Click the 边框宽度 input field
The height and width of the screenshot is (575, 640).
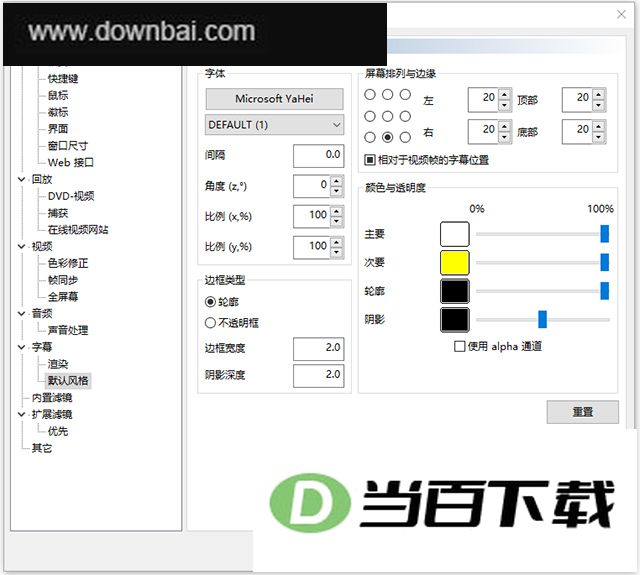(318, 349)
